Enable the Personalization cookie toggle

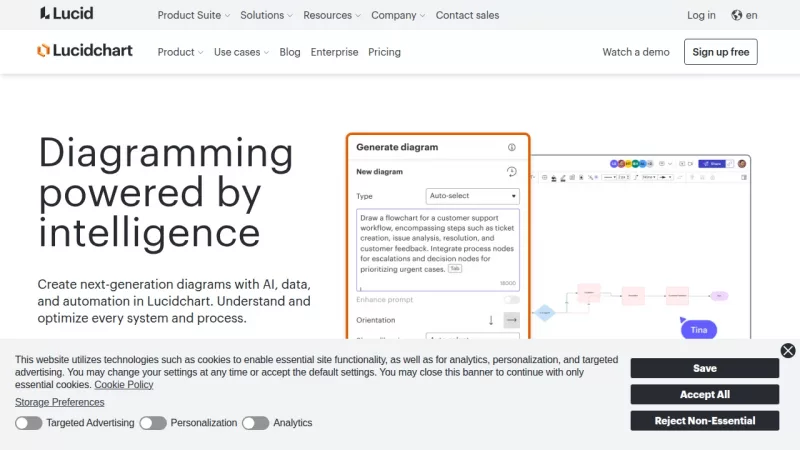point(153,423)
